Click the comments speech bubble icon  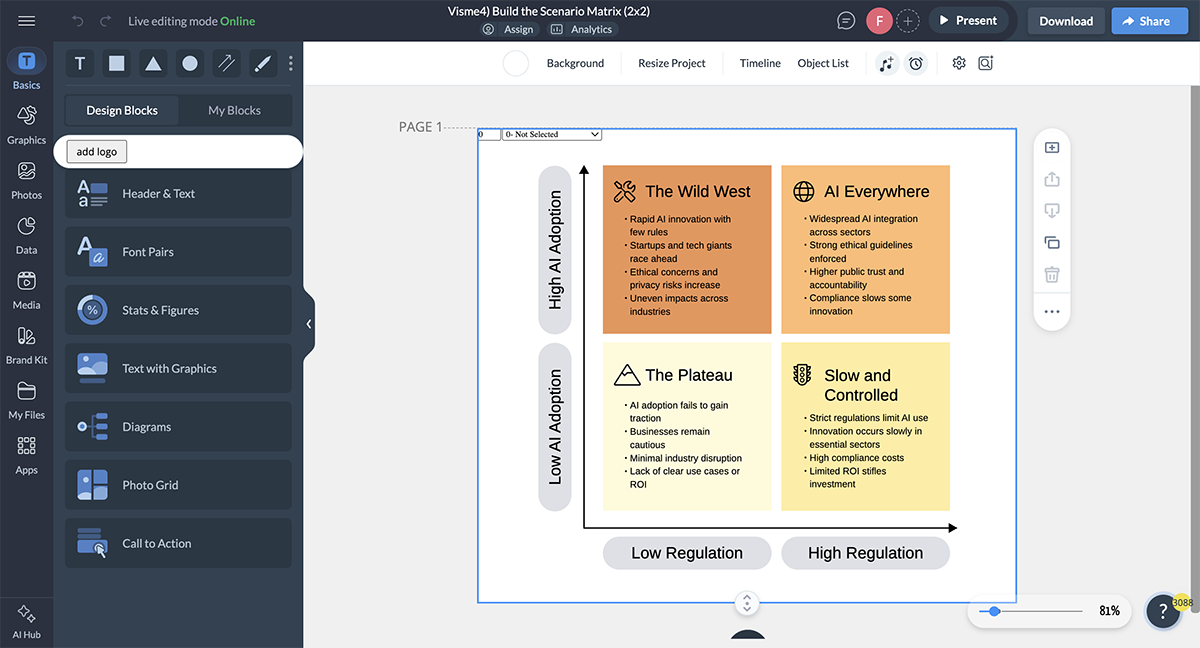[x=846, y=21]
